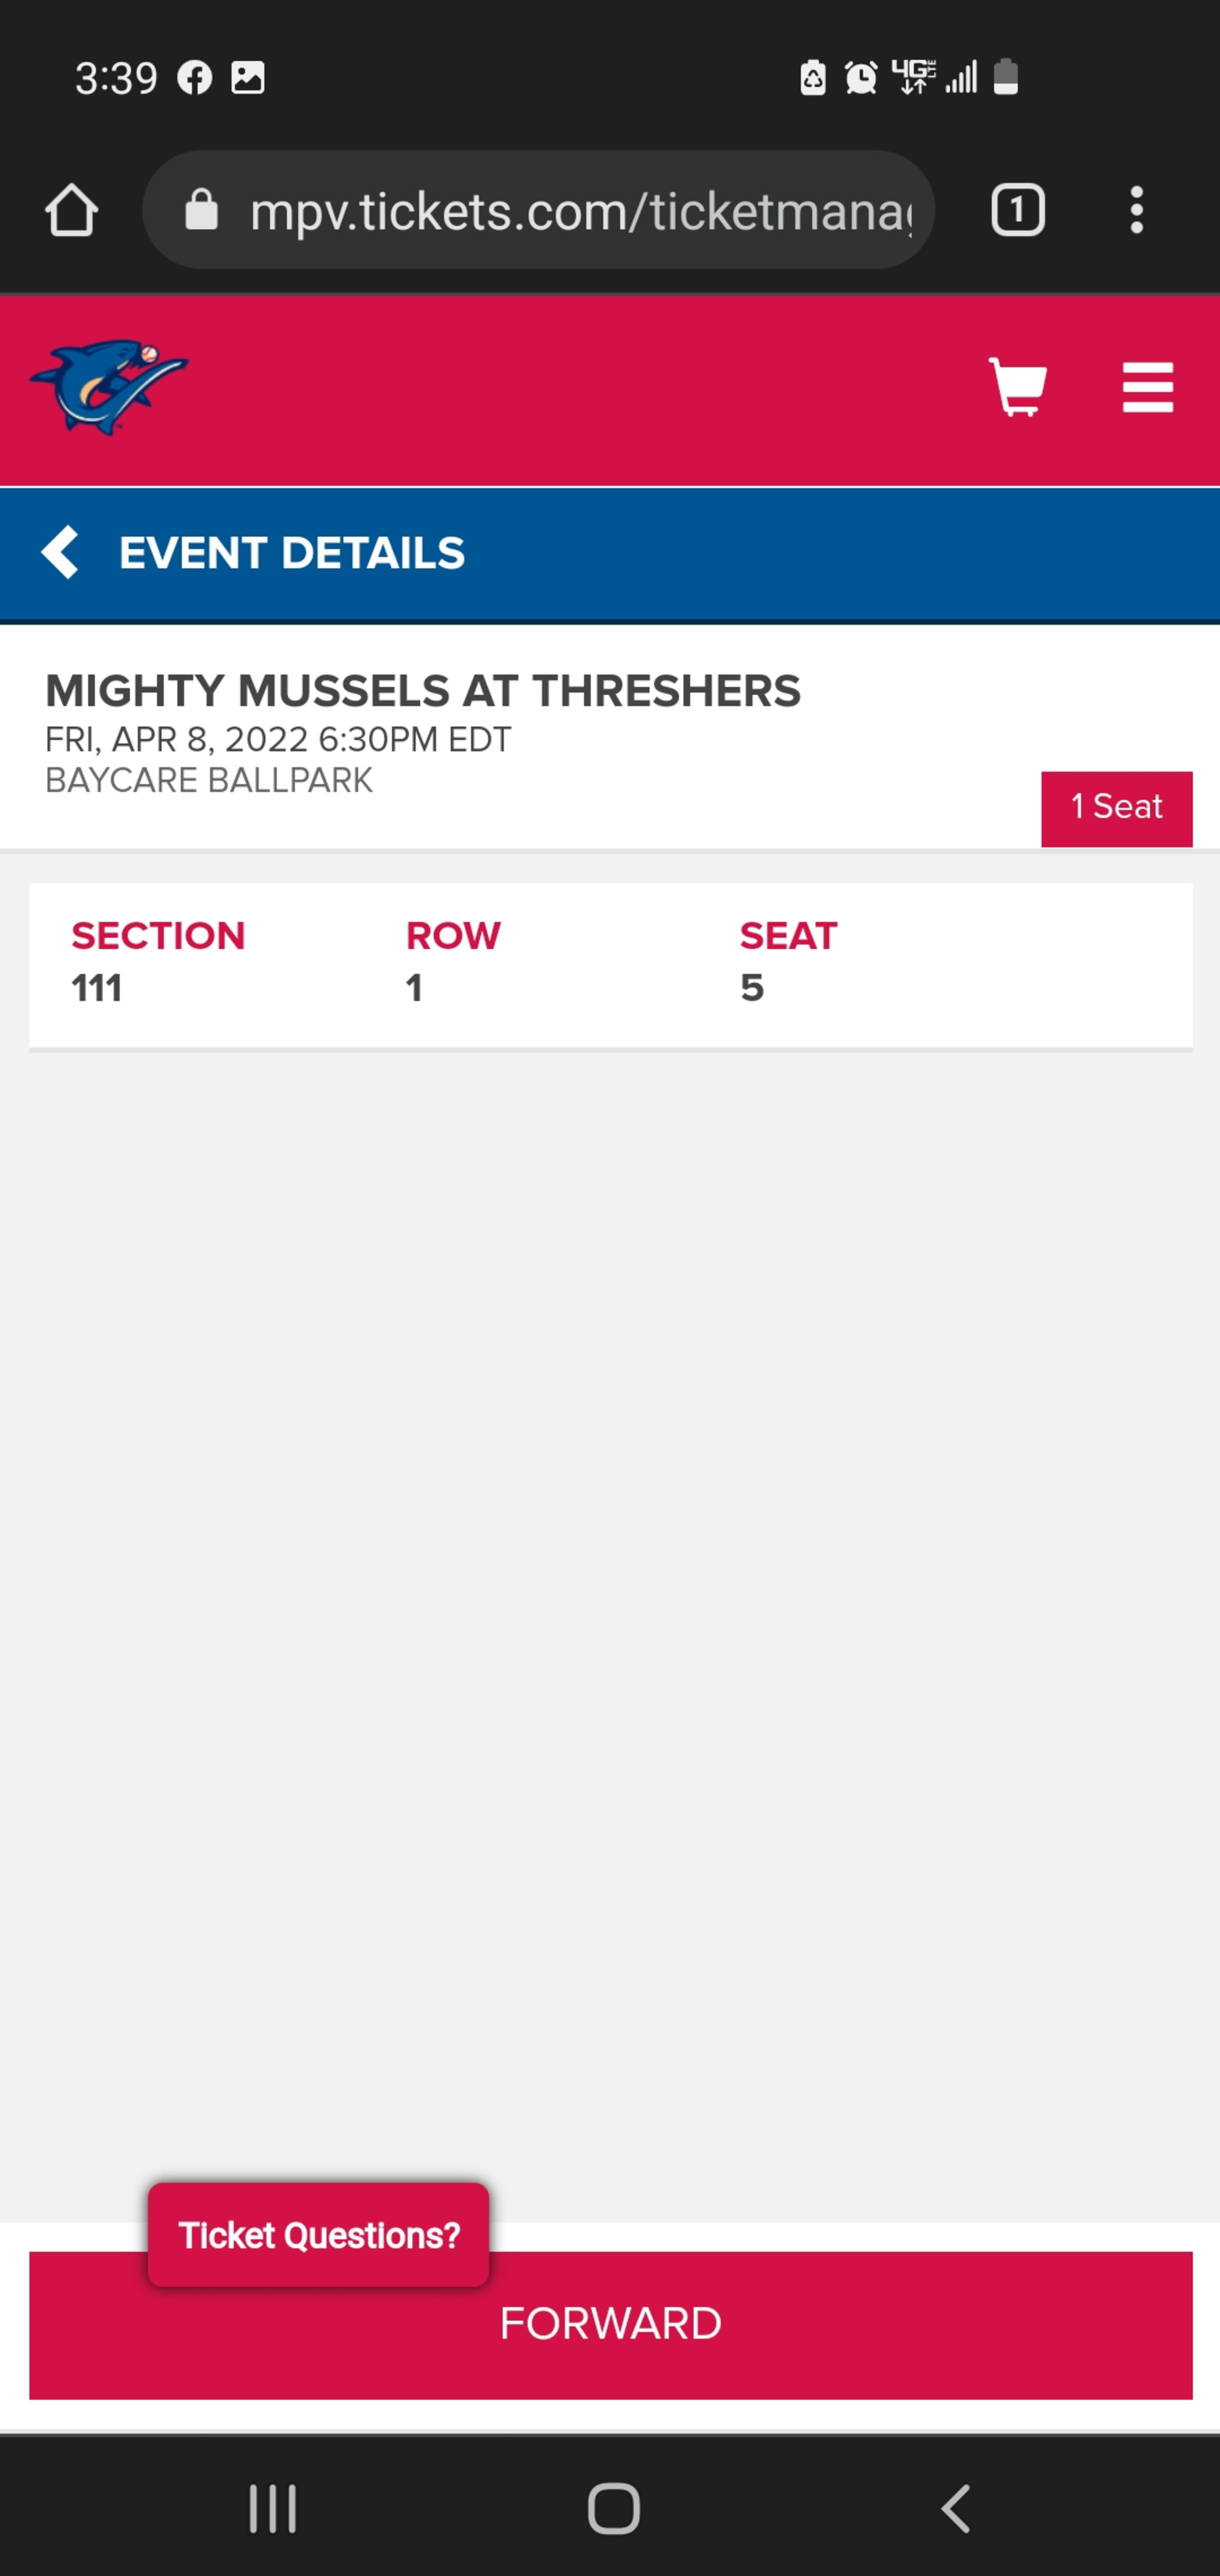The image size is (1220, 2576).
Task: Open the hamburger menu
Action: [1147, 387]
